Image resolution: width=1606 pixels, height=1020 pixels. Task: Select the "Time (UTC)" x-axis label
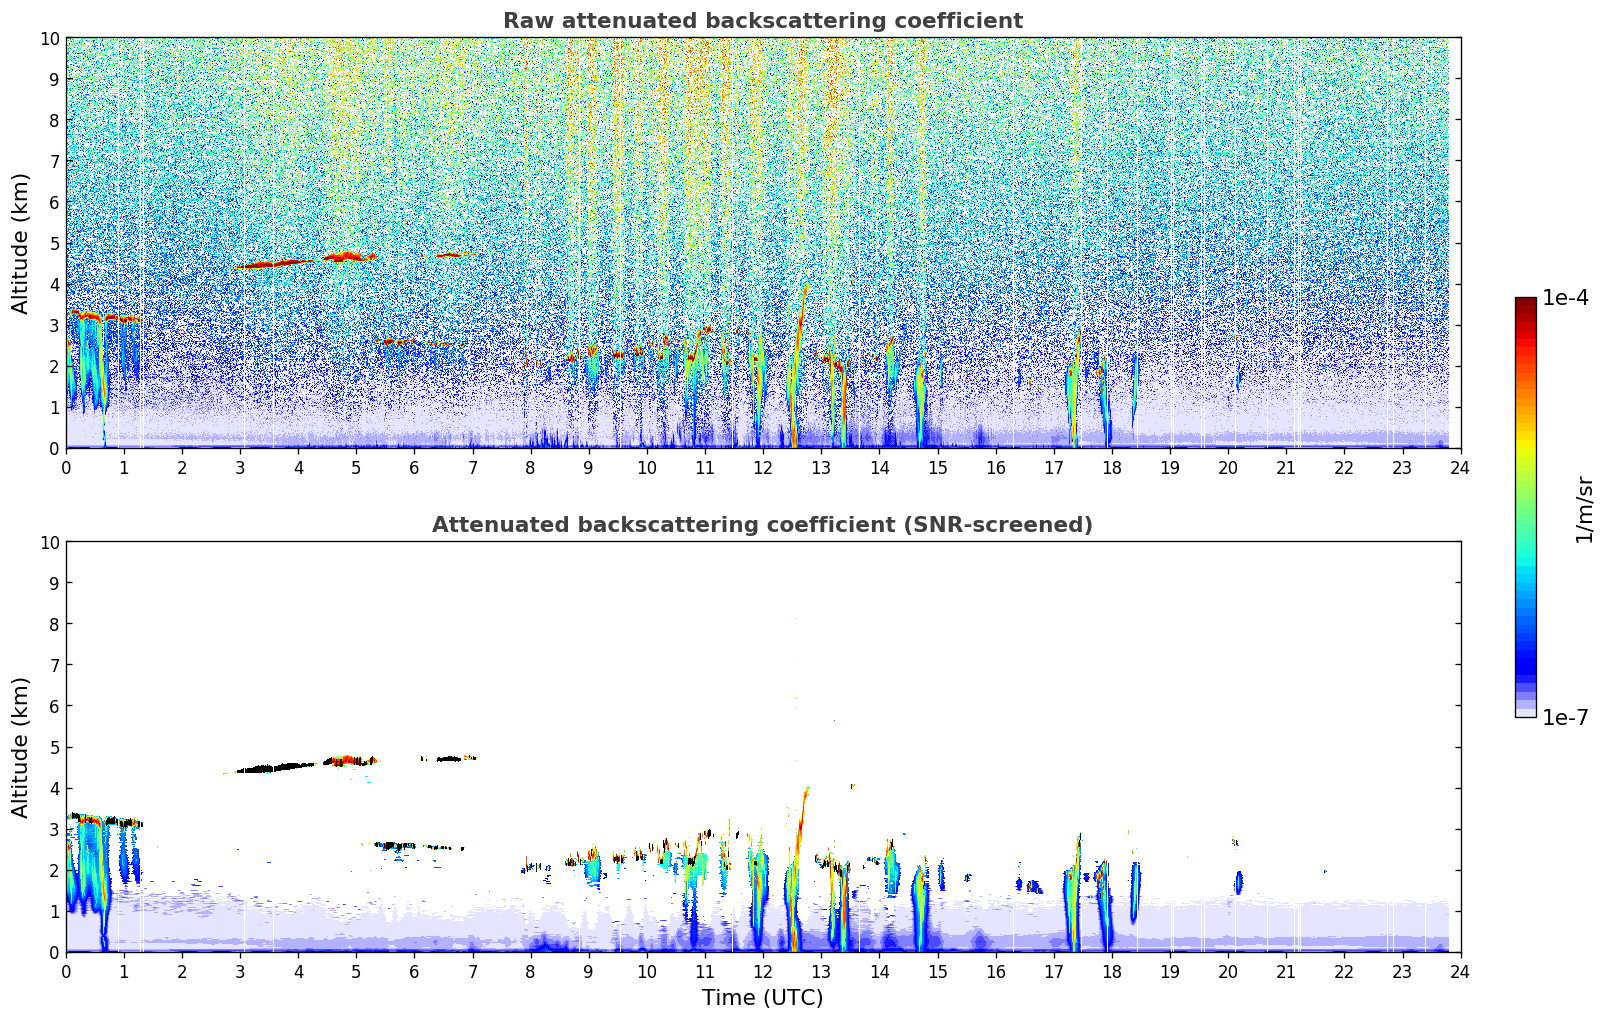(762, 997)
